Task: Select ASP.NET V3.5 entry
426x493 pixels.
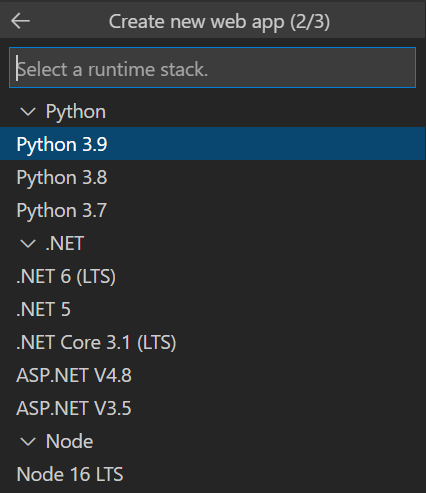Action: point(213,408)
